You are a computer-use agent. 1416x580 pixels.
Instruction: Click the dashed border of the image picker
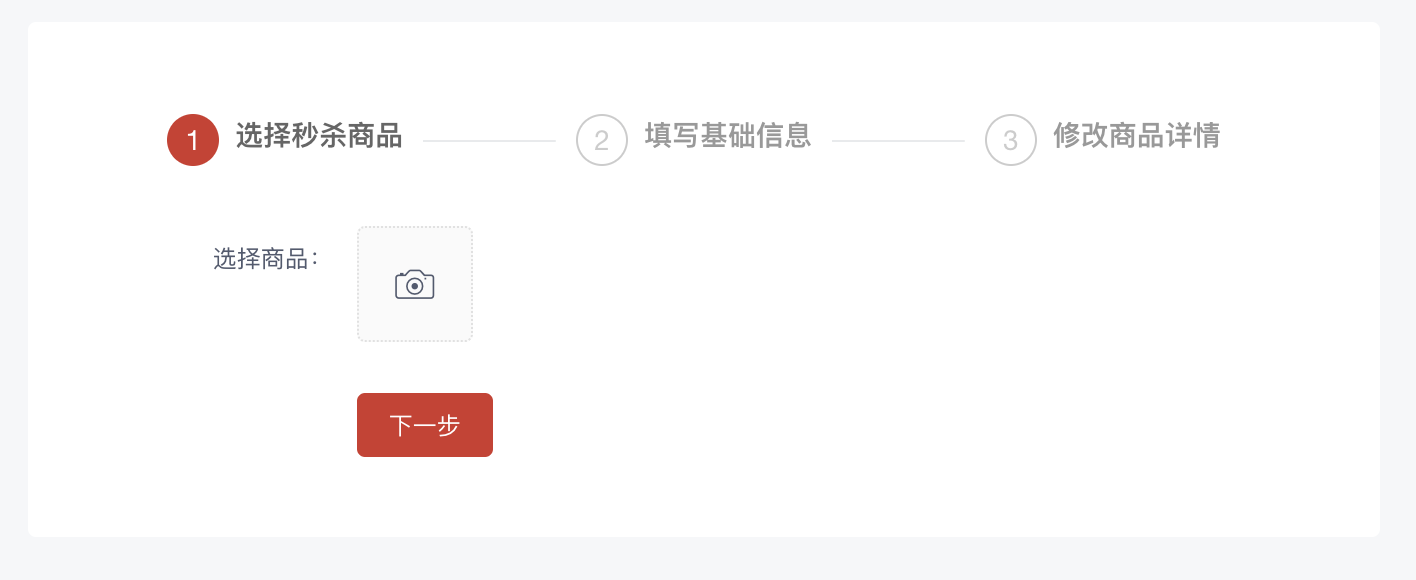click(x=415, y=227)
